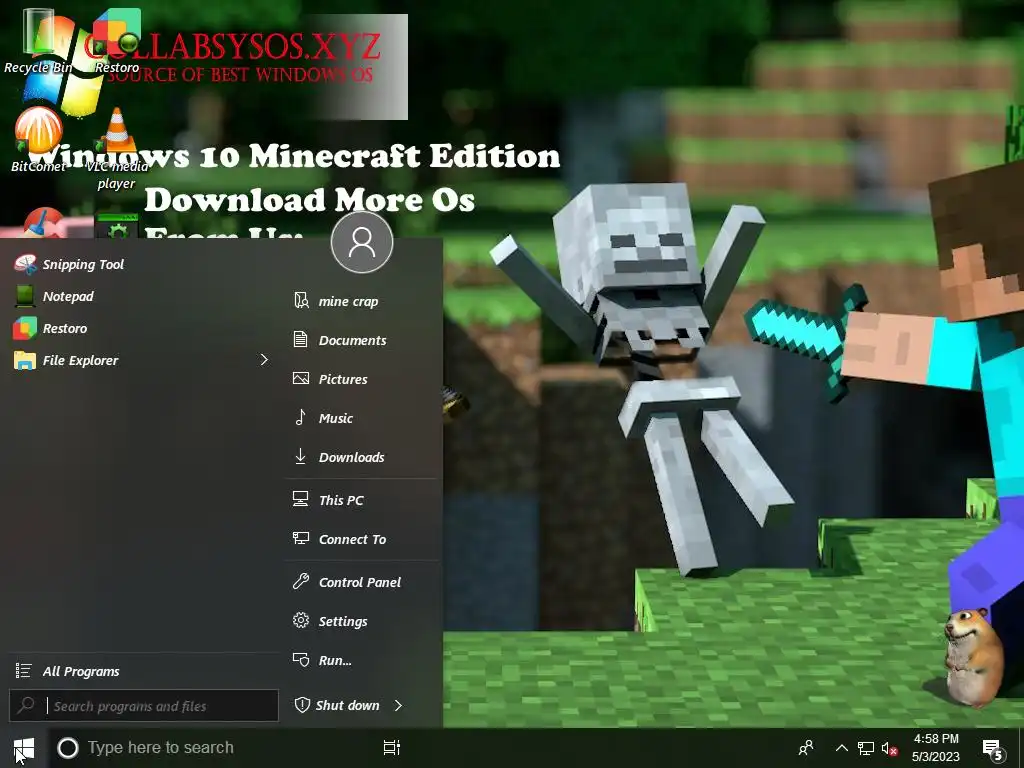Click the Documents page icon
The width and height of the screenshot is (1024, 768).
point(300,339)
